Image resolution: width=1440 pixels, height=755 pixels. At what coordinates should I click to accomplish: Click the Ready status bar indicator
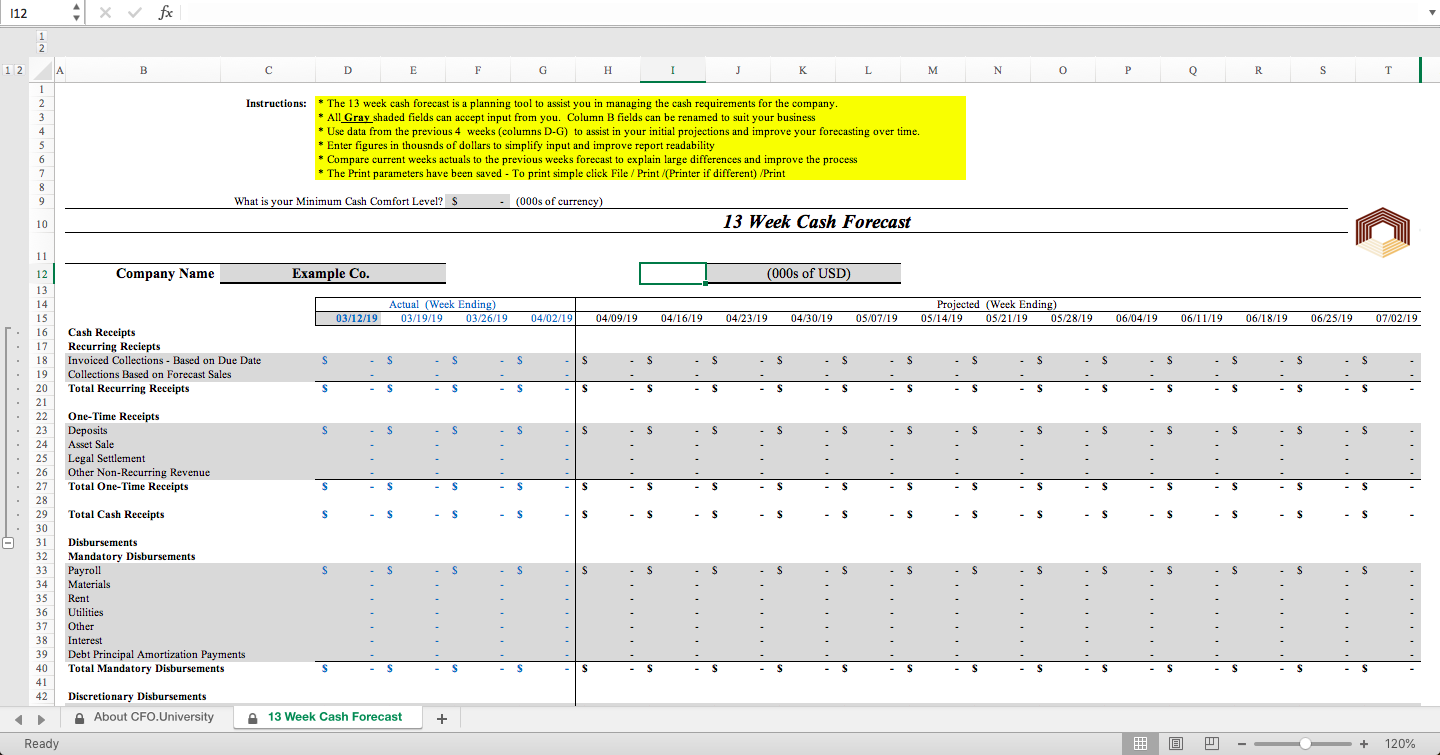click(41, 743)
